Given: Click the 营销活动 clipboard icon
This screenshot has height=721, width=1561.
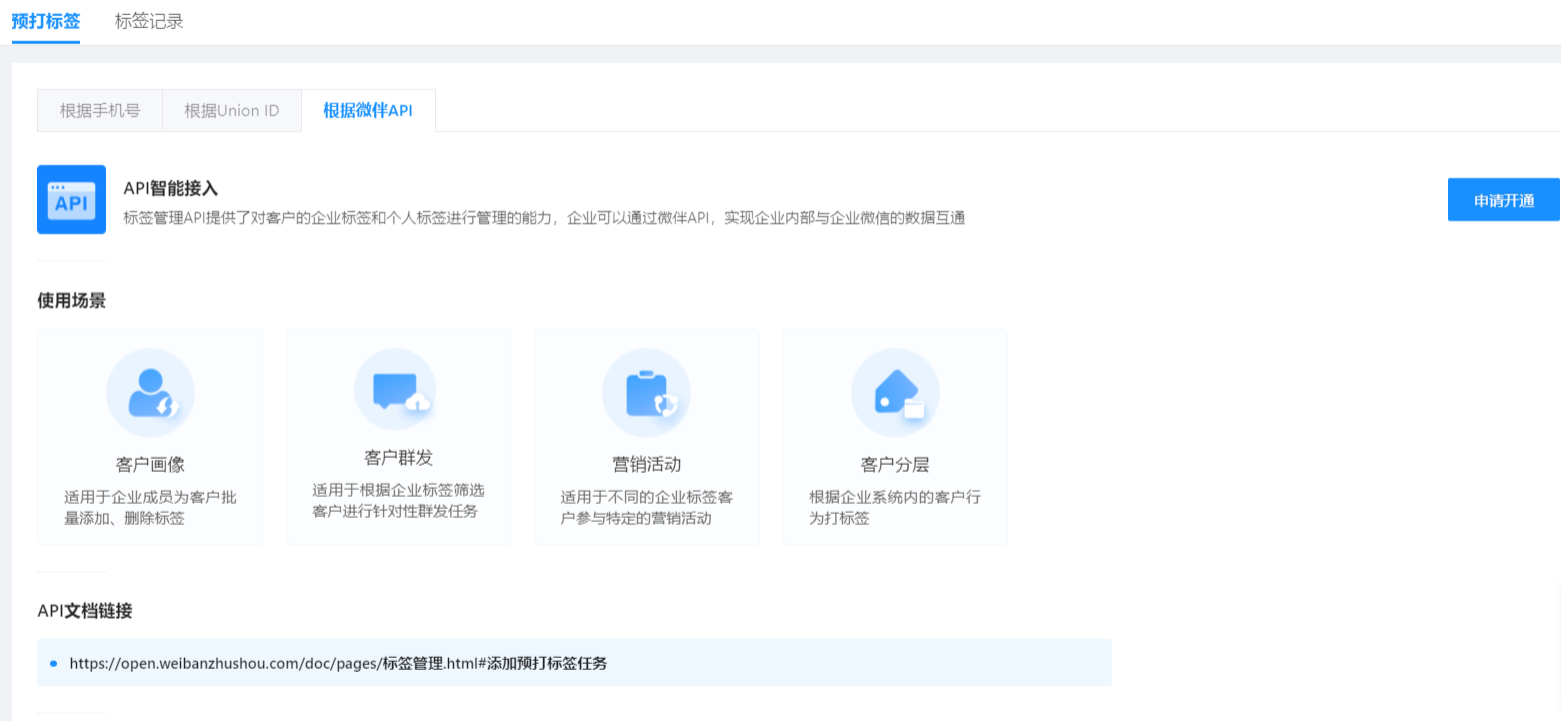Looking at the screenshot, I should point(646,393).
